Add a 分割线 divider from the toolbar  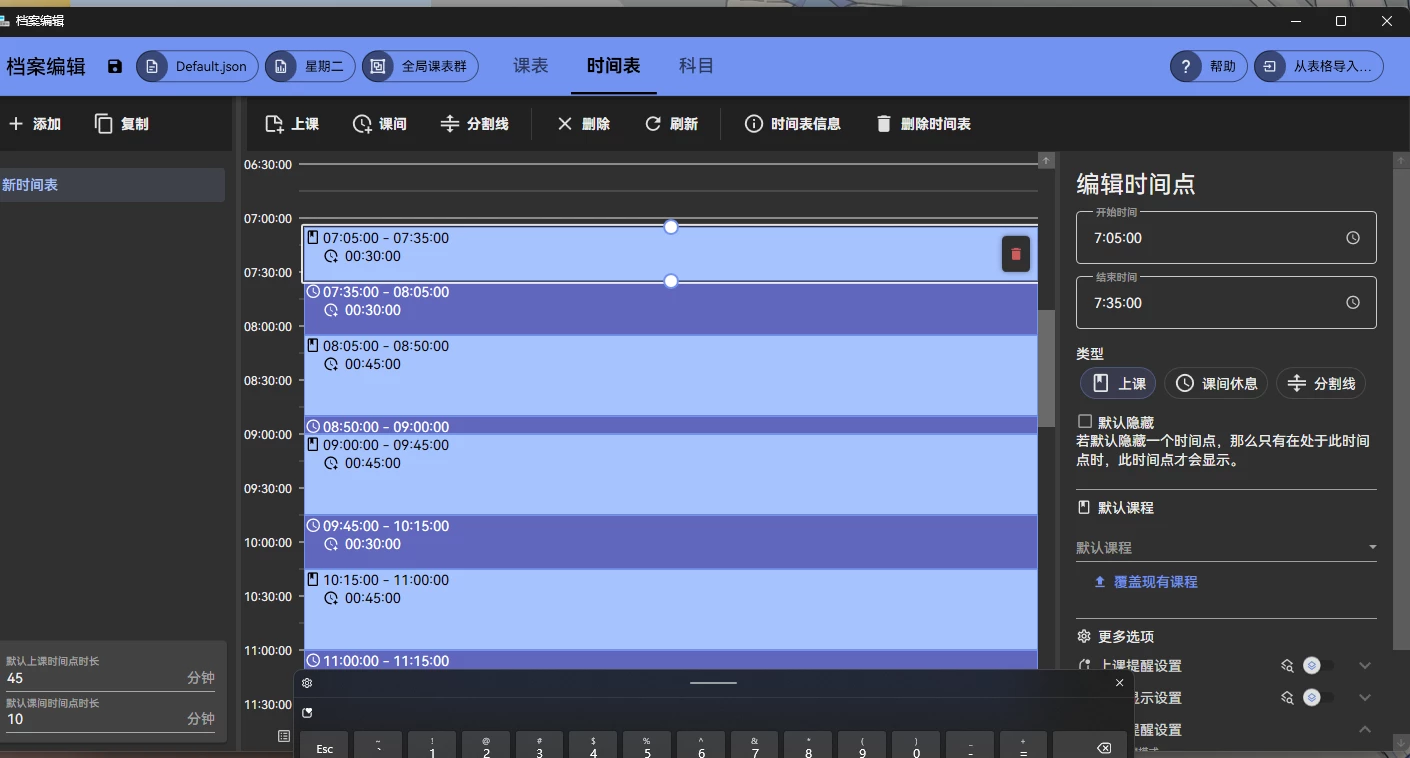pos(475,124)
